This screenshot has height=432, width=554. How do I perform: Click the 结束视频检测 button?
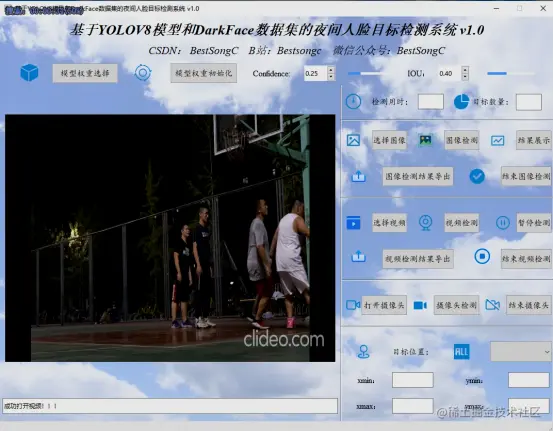(526, 259)
